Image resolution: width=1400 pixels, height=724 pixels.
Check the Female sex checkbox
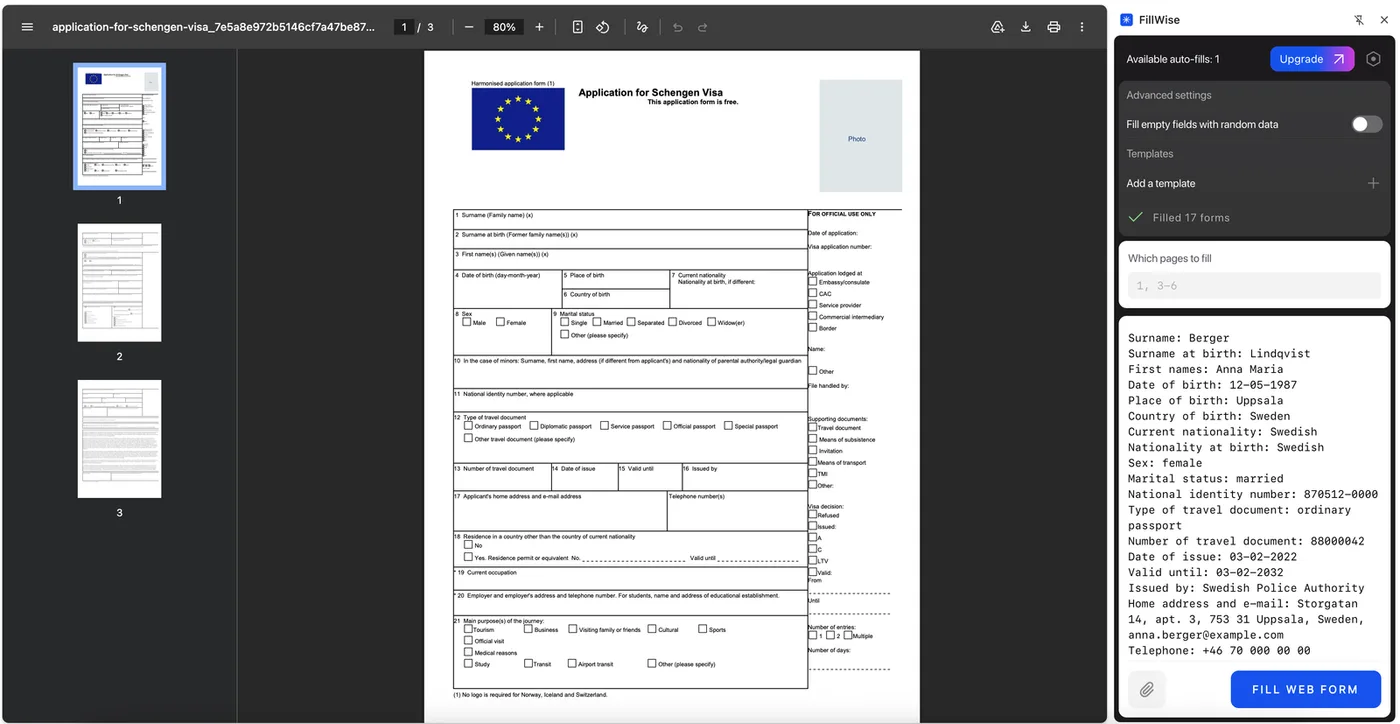point(501,322)
